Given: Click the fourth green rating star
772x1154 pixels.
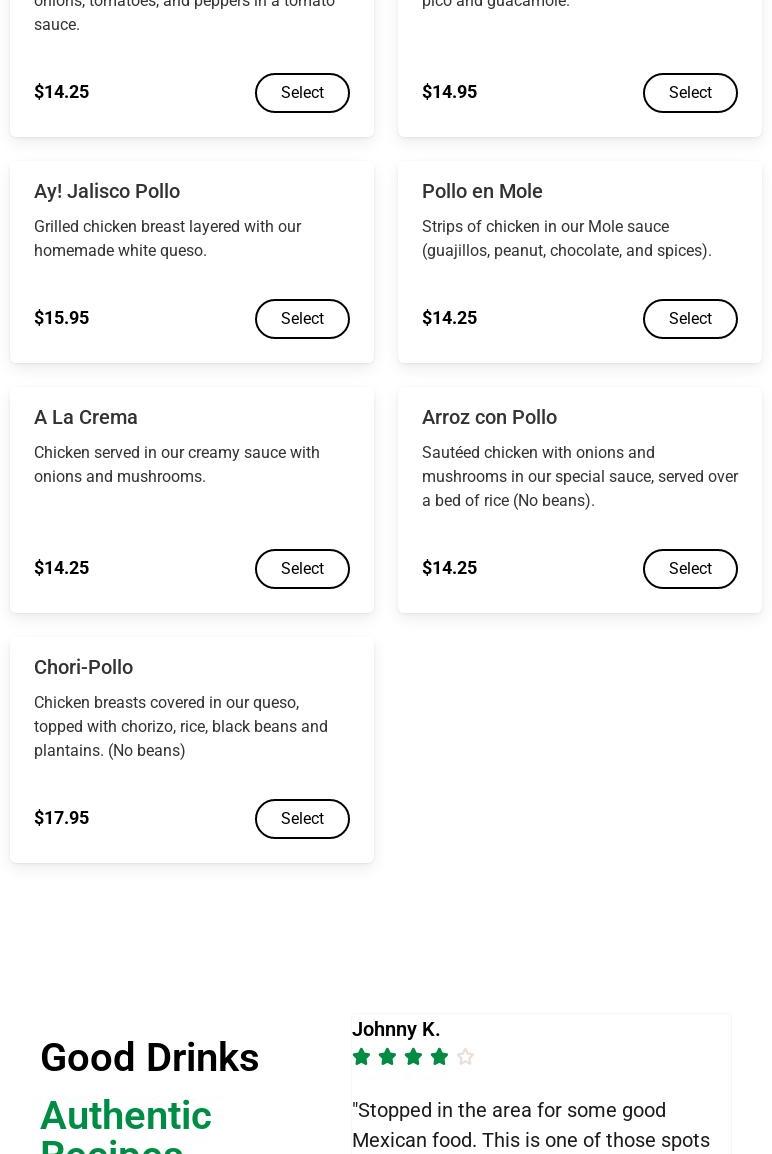Looking at the screenshot, I should [x=440, y=1057].
